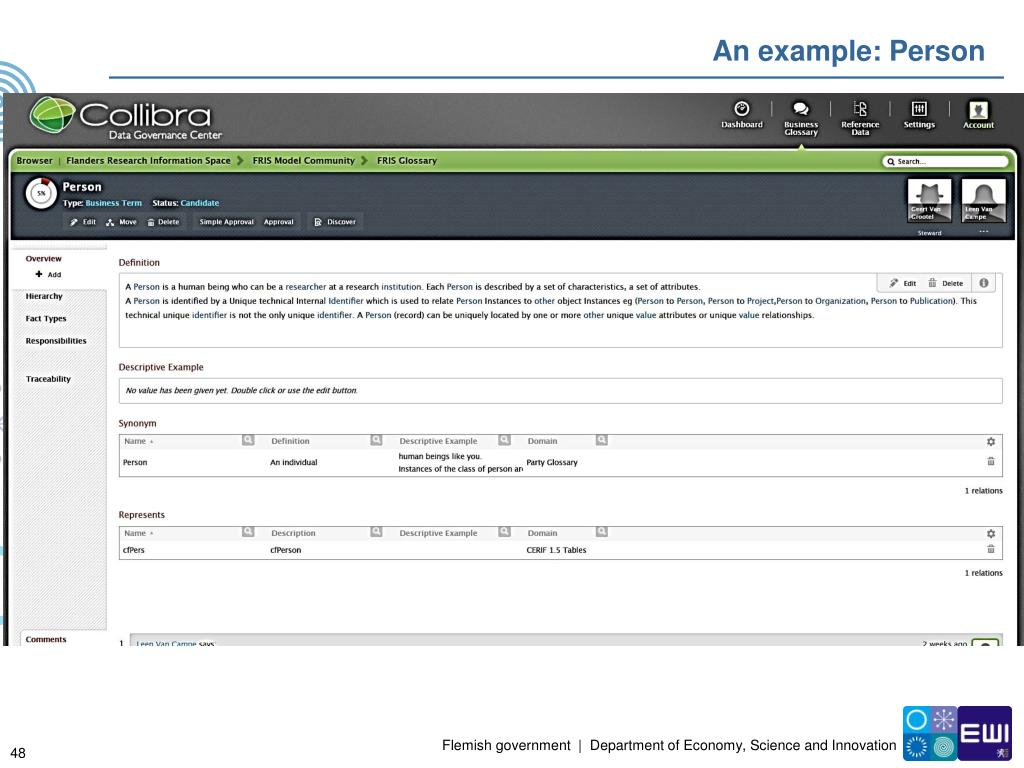Image resolution: width=1024 pixels, height=768 pixels.
Task: Open the Organization link in the definition
Action: pyautogui.click(x=840, y=301)
